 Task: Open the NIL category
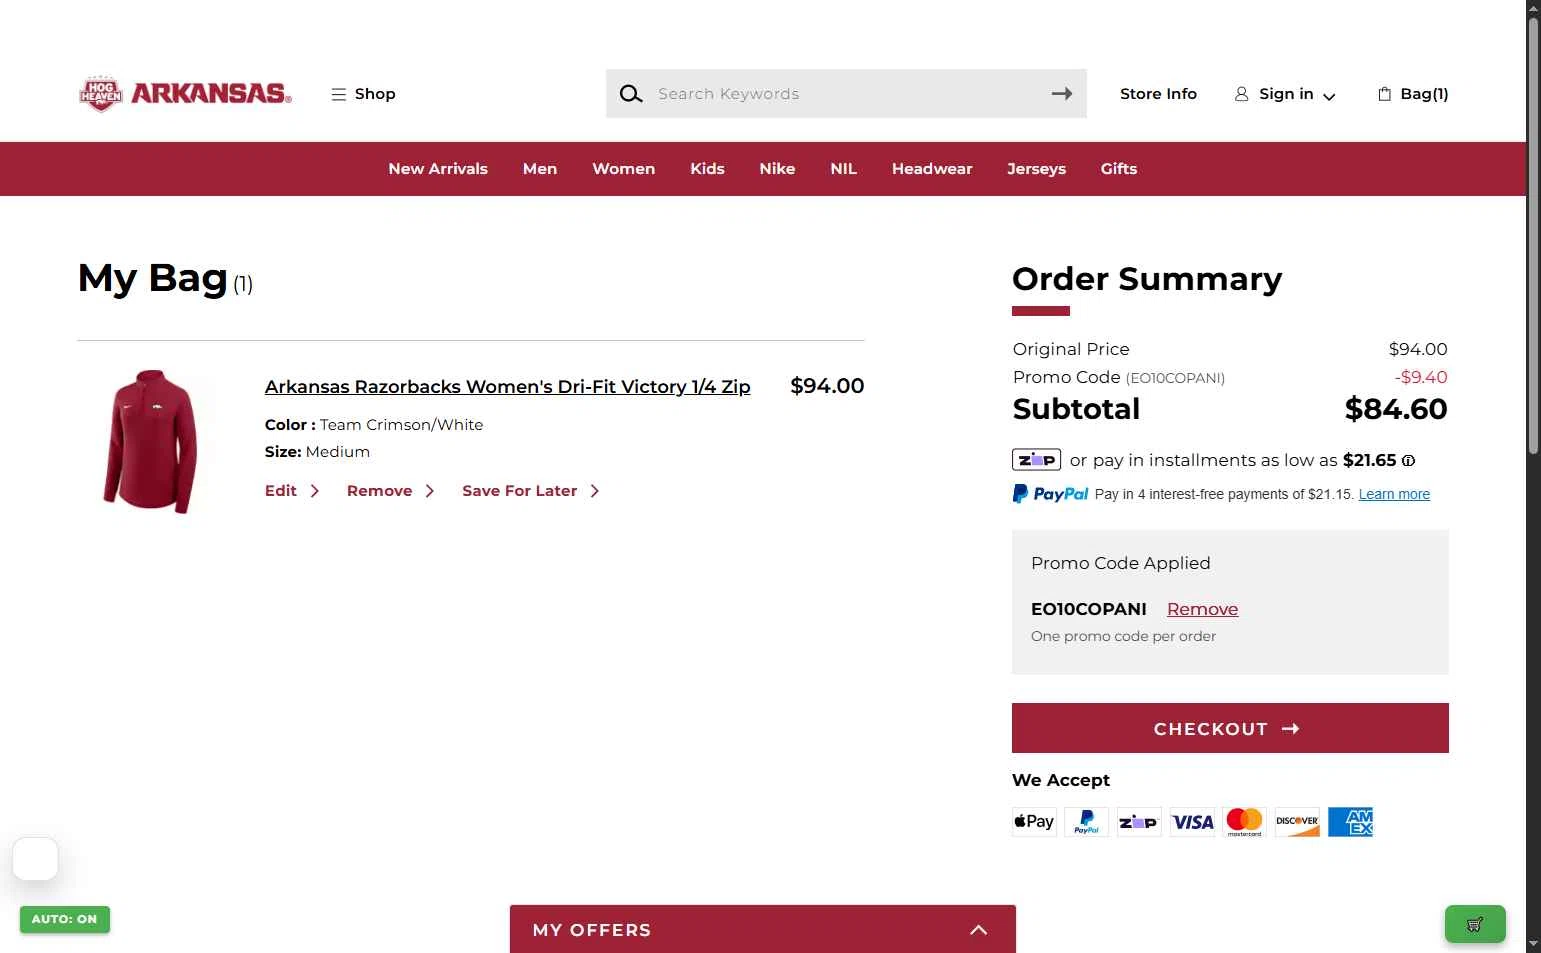point(843,169)
